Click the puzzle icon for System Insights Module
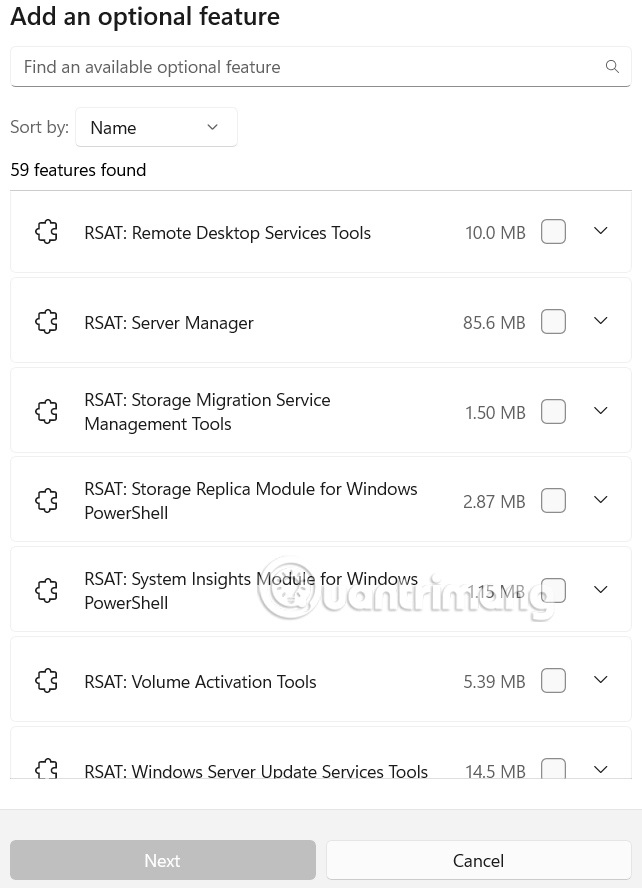 pos(46,590)
